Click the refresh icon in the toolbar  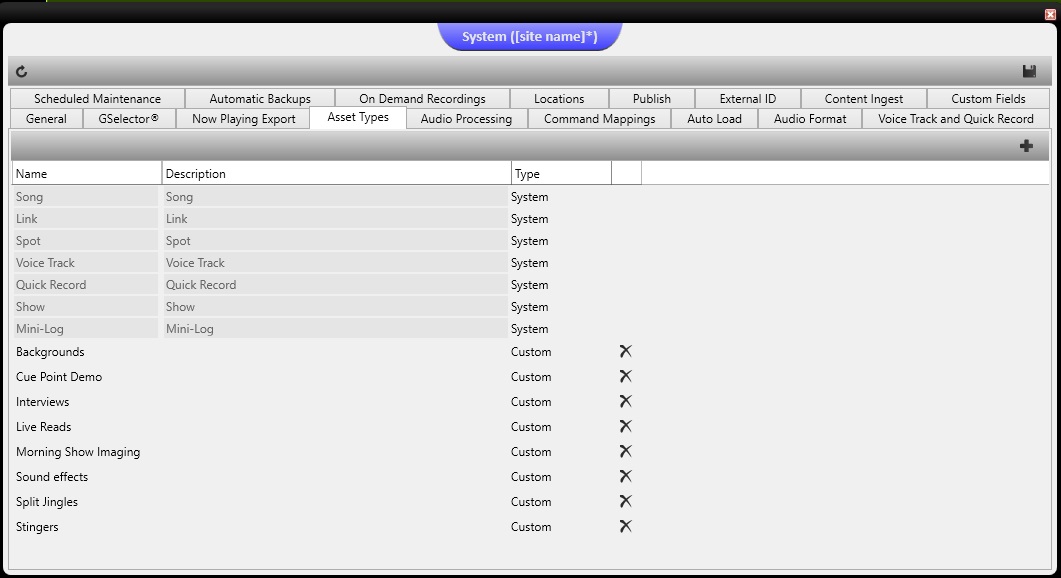tap(22, 72)
